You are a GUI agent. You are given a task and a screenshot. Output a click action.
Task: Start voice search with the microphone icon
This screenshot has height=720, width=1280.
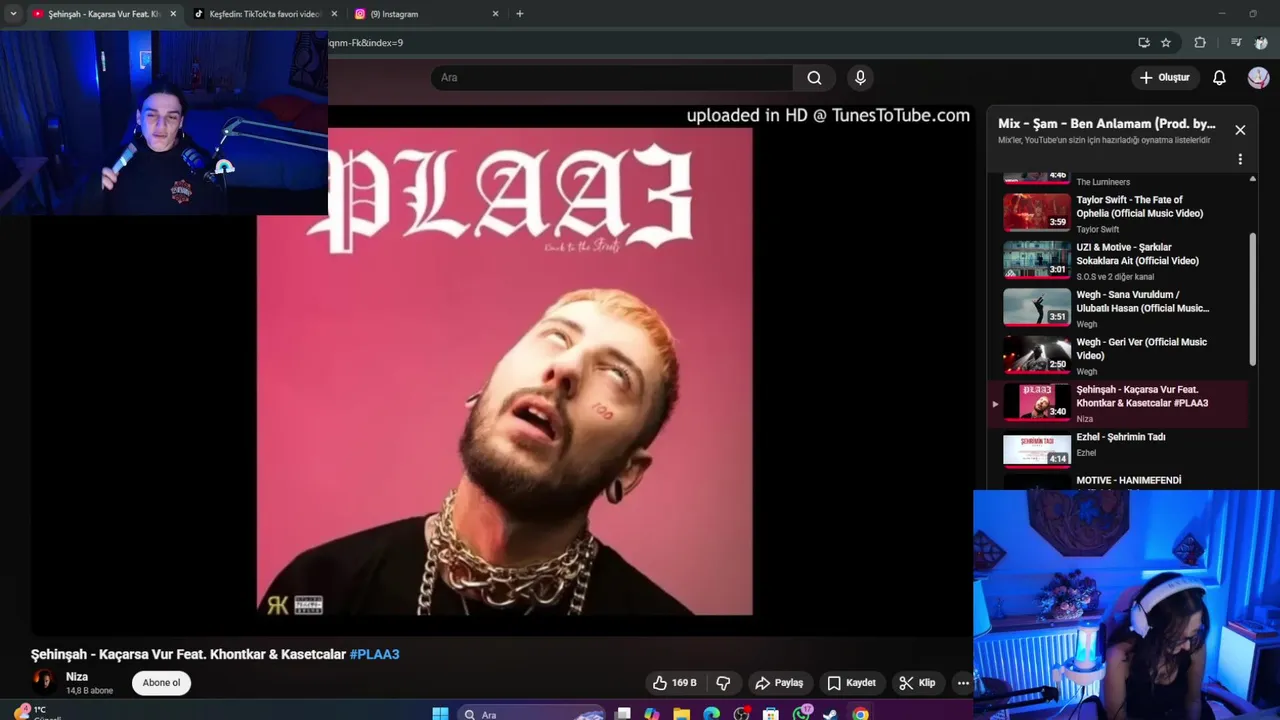coord(860,78)
